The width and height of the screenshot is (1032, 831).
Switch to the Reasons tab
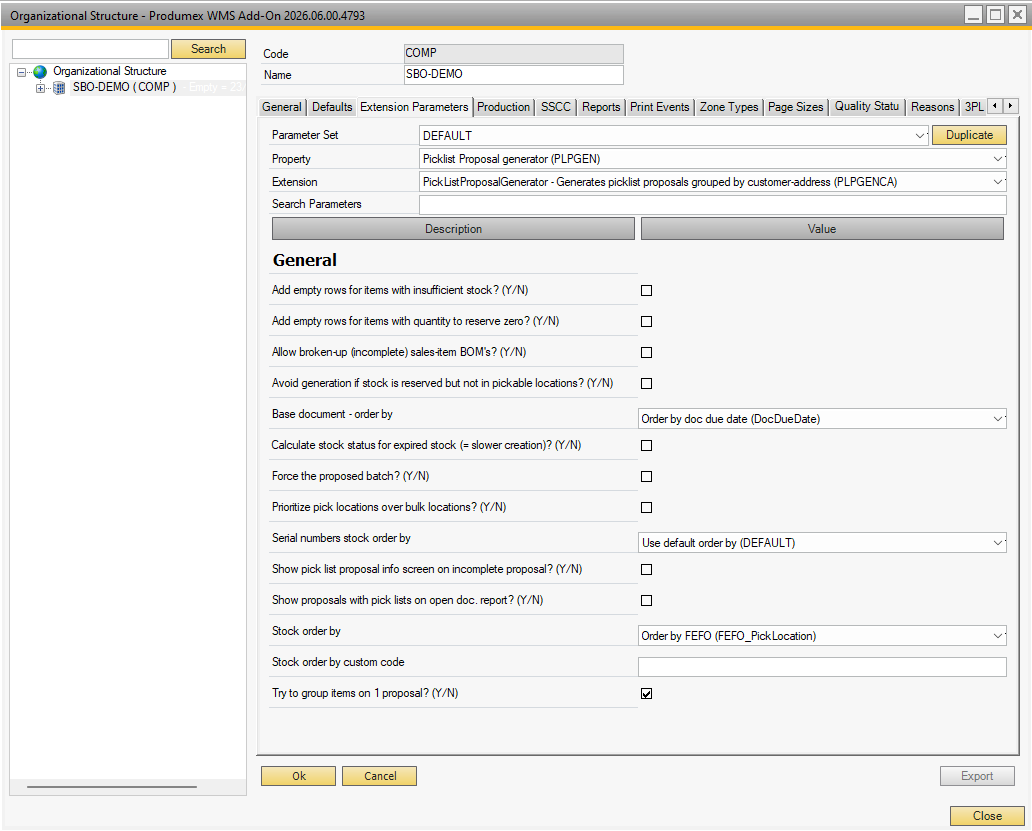pos(932,107)
